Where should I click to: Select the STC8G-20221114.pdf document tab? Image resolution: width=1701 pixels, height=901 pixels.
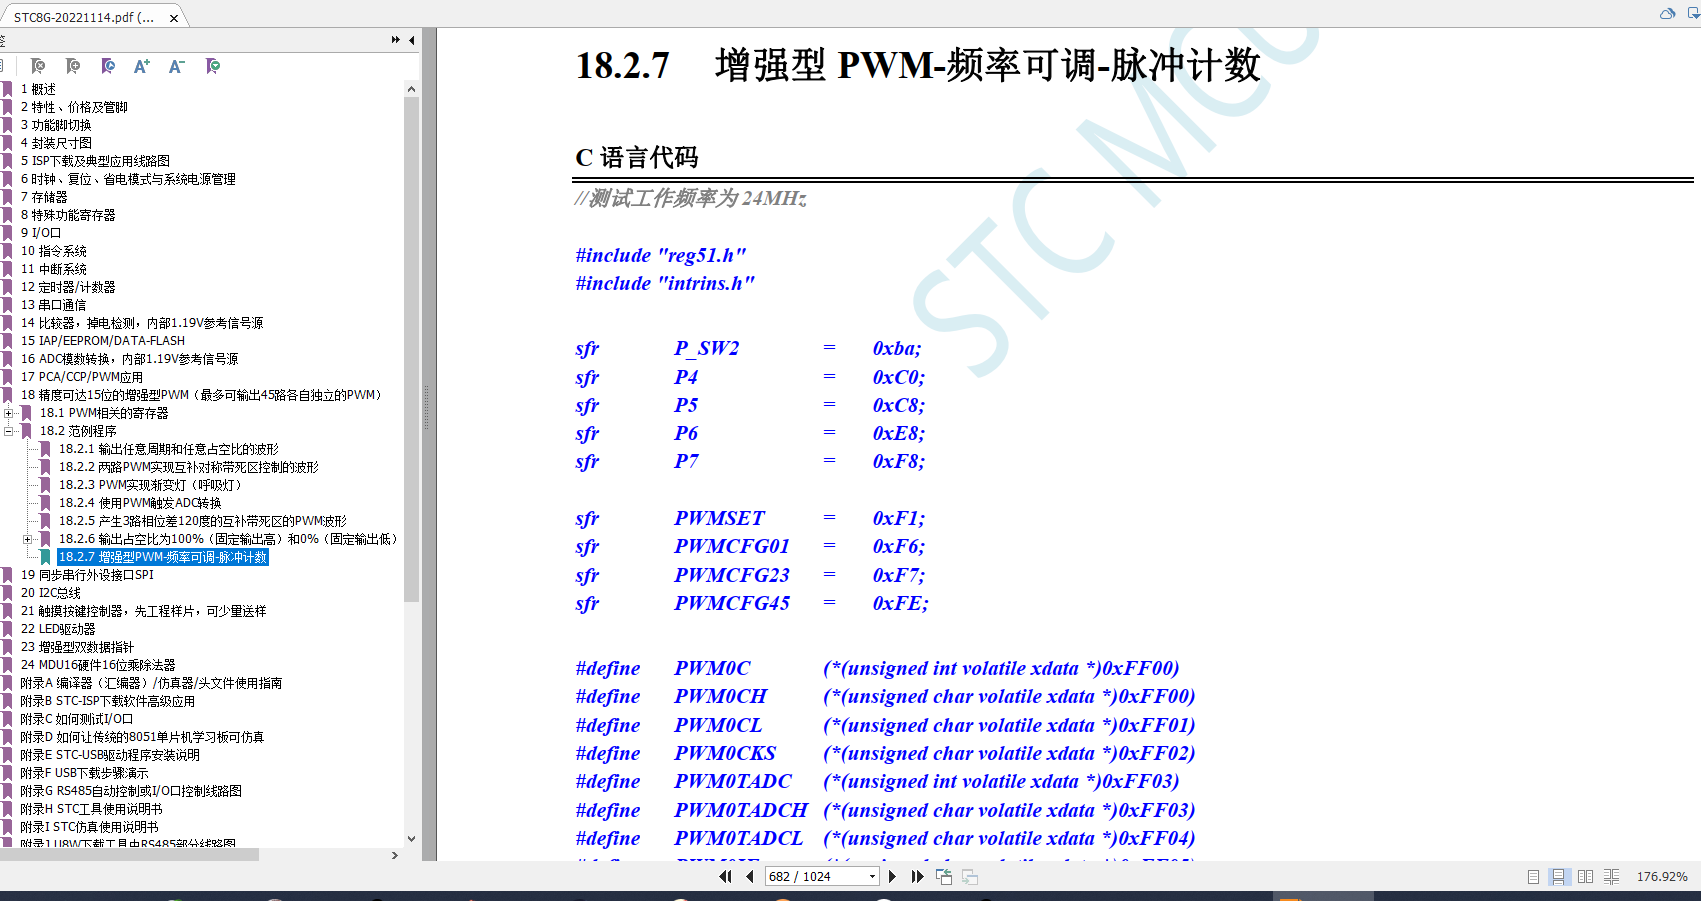[x=84, y=17]
